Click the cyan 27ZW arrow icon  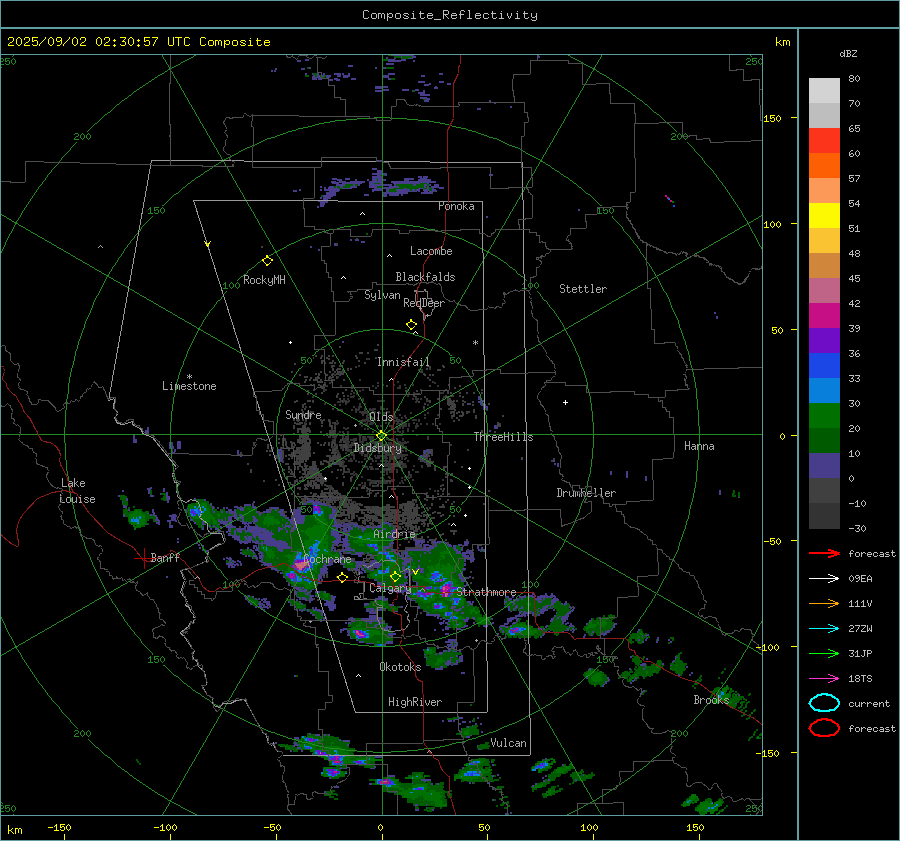point(824,629)
